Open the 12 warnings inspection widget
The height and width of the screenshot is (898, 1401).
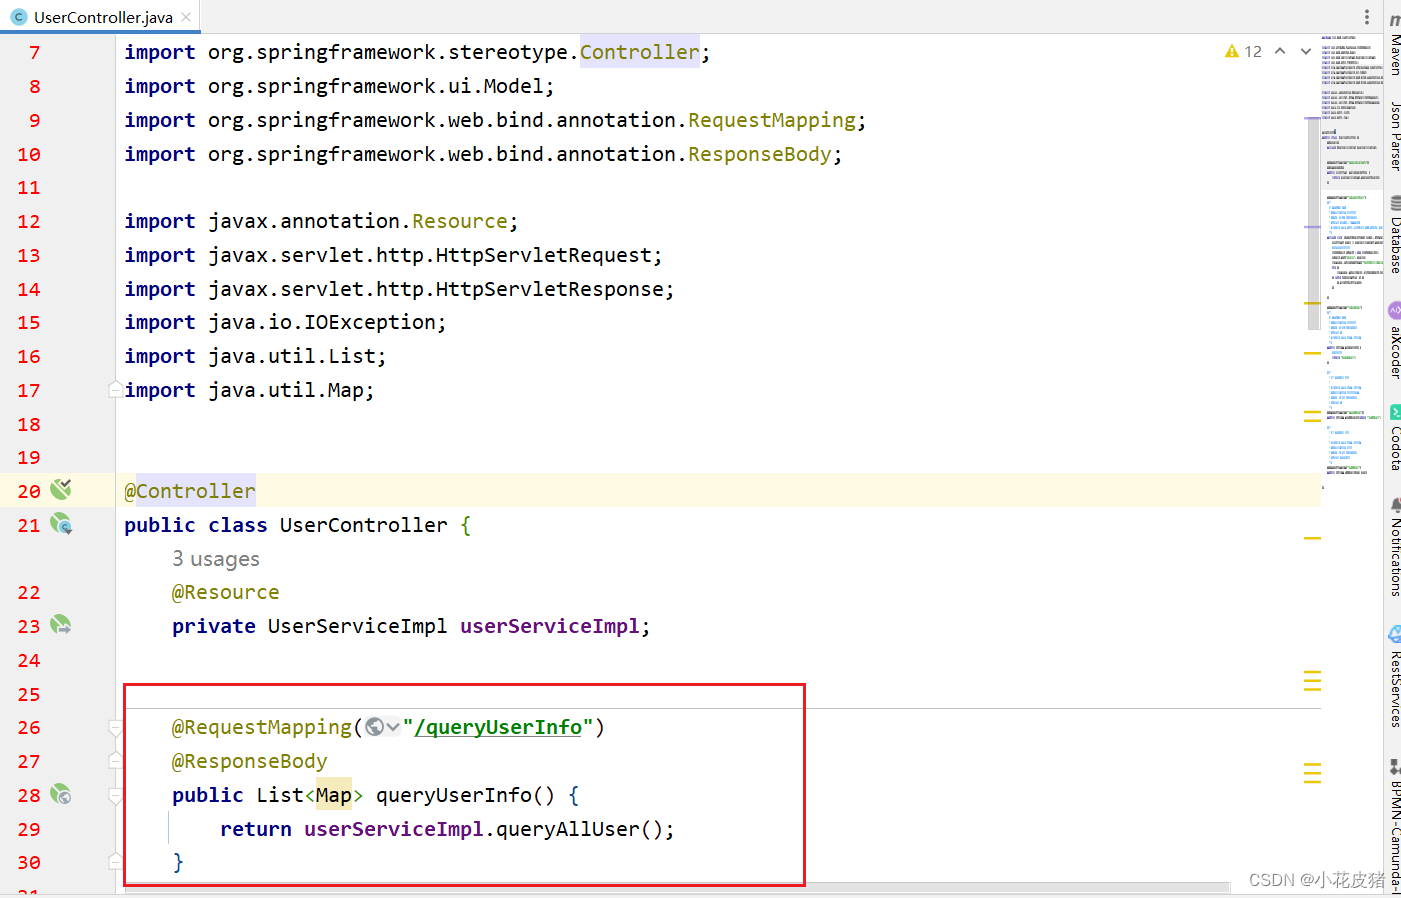[x=1243, y=51]
